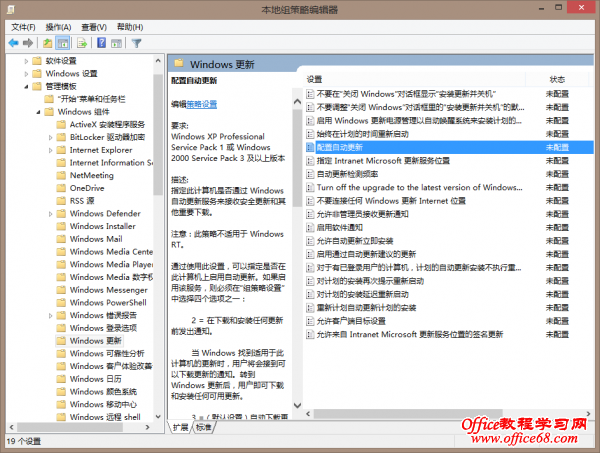Image resolution: width=600 pixels, height=453 pixels.
Task: Click the policy icon beside 配置自动更新
Action: (310, 147)
